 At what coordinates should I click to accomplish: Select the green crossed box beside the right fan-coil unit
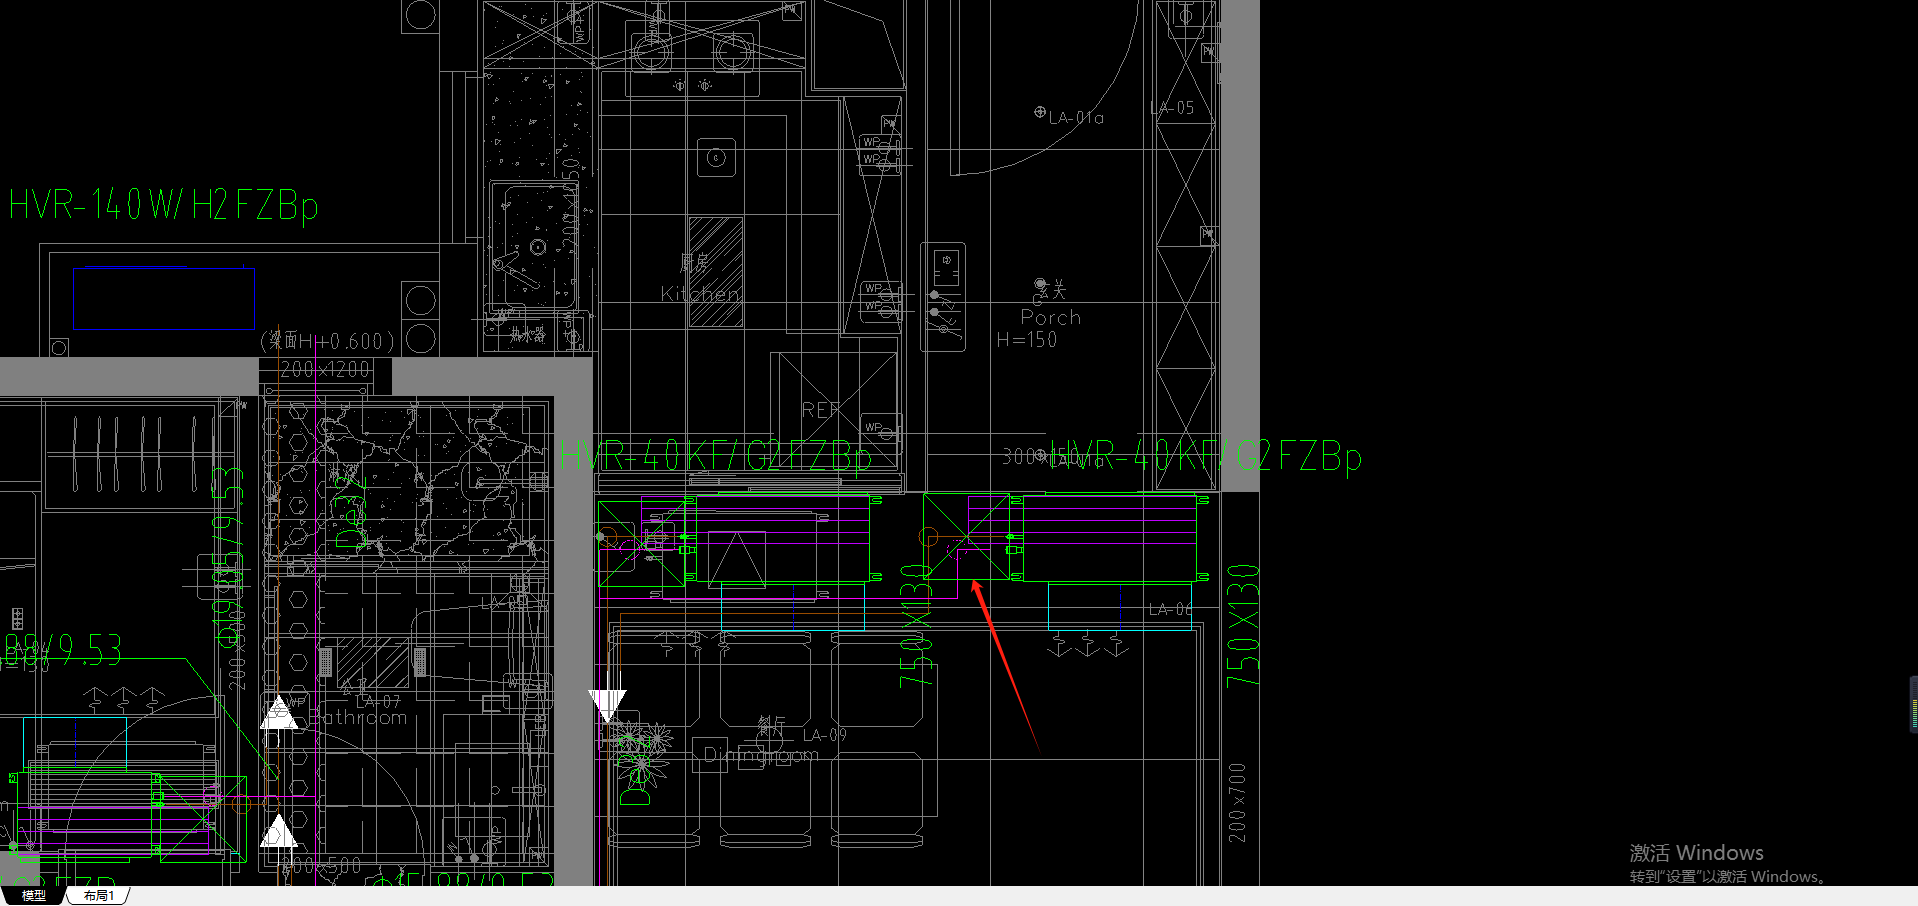coord(966,536)
